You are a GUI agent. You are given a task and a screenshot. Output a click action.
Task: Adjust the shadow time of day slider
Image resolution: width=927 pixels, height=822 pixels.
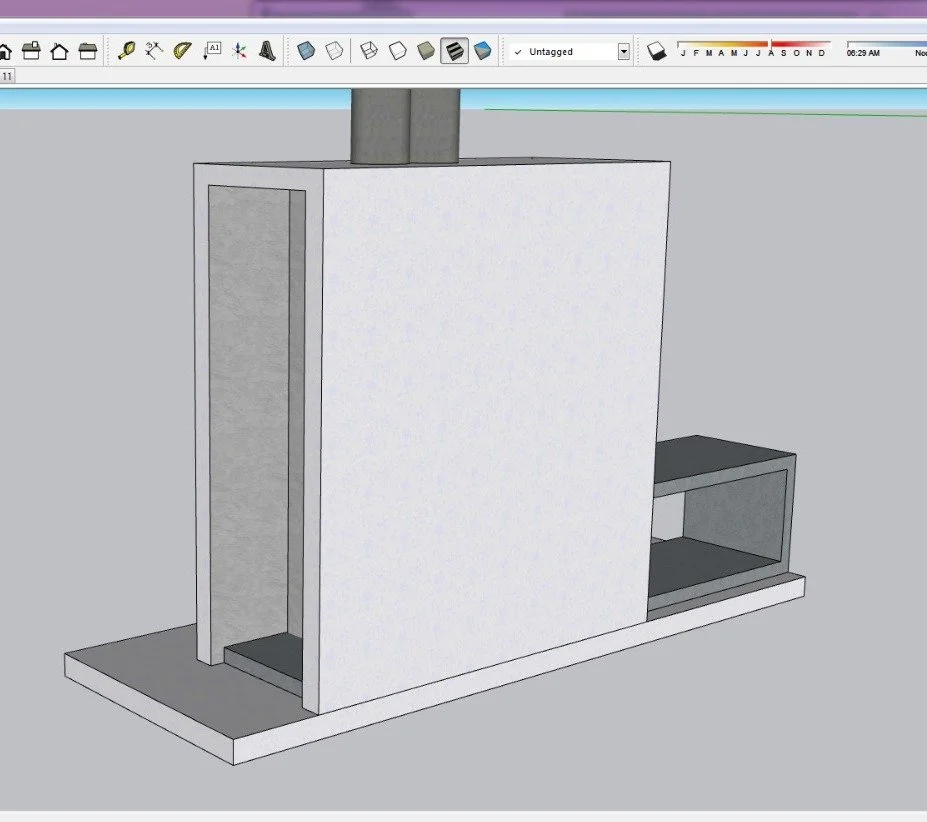click(x=886, y=49)
